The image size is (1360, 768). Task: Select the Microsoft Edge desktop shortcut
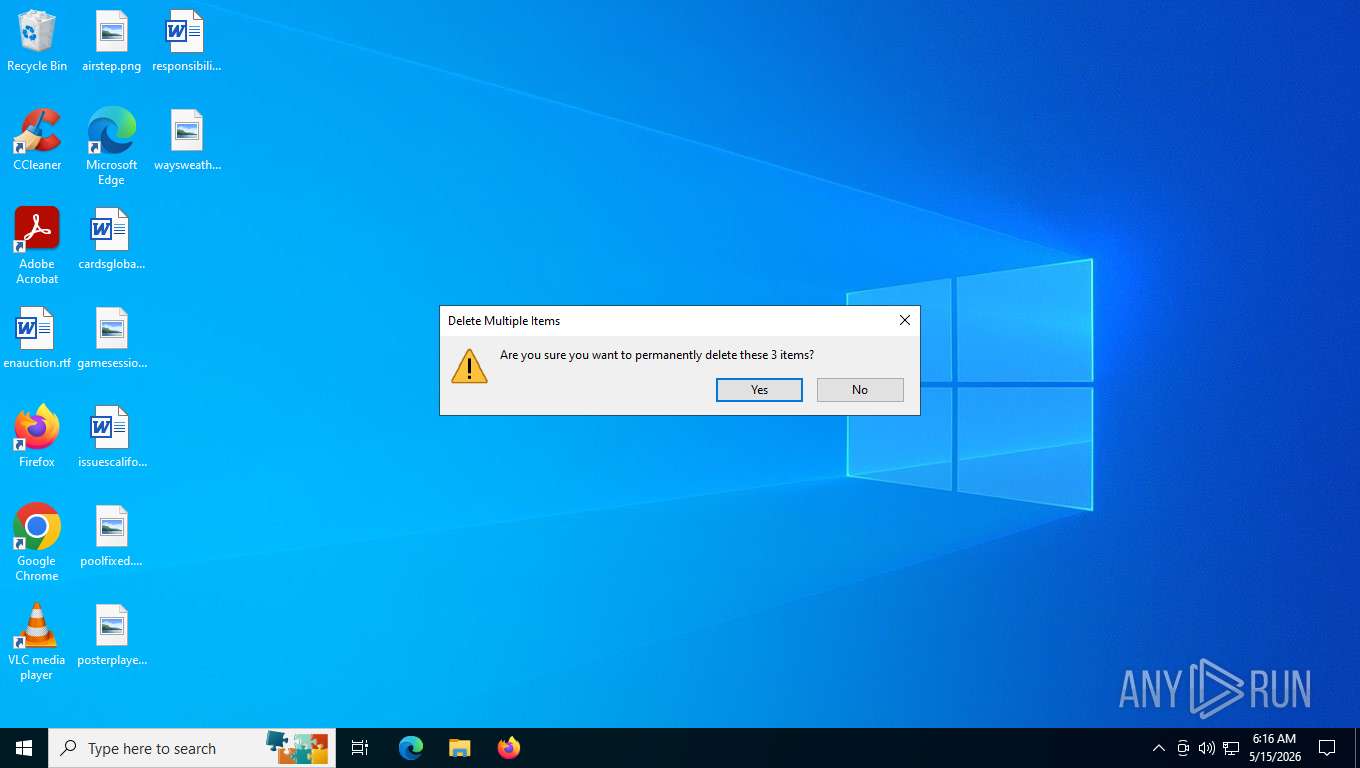coord(112,147)
